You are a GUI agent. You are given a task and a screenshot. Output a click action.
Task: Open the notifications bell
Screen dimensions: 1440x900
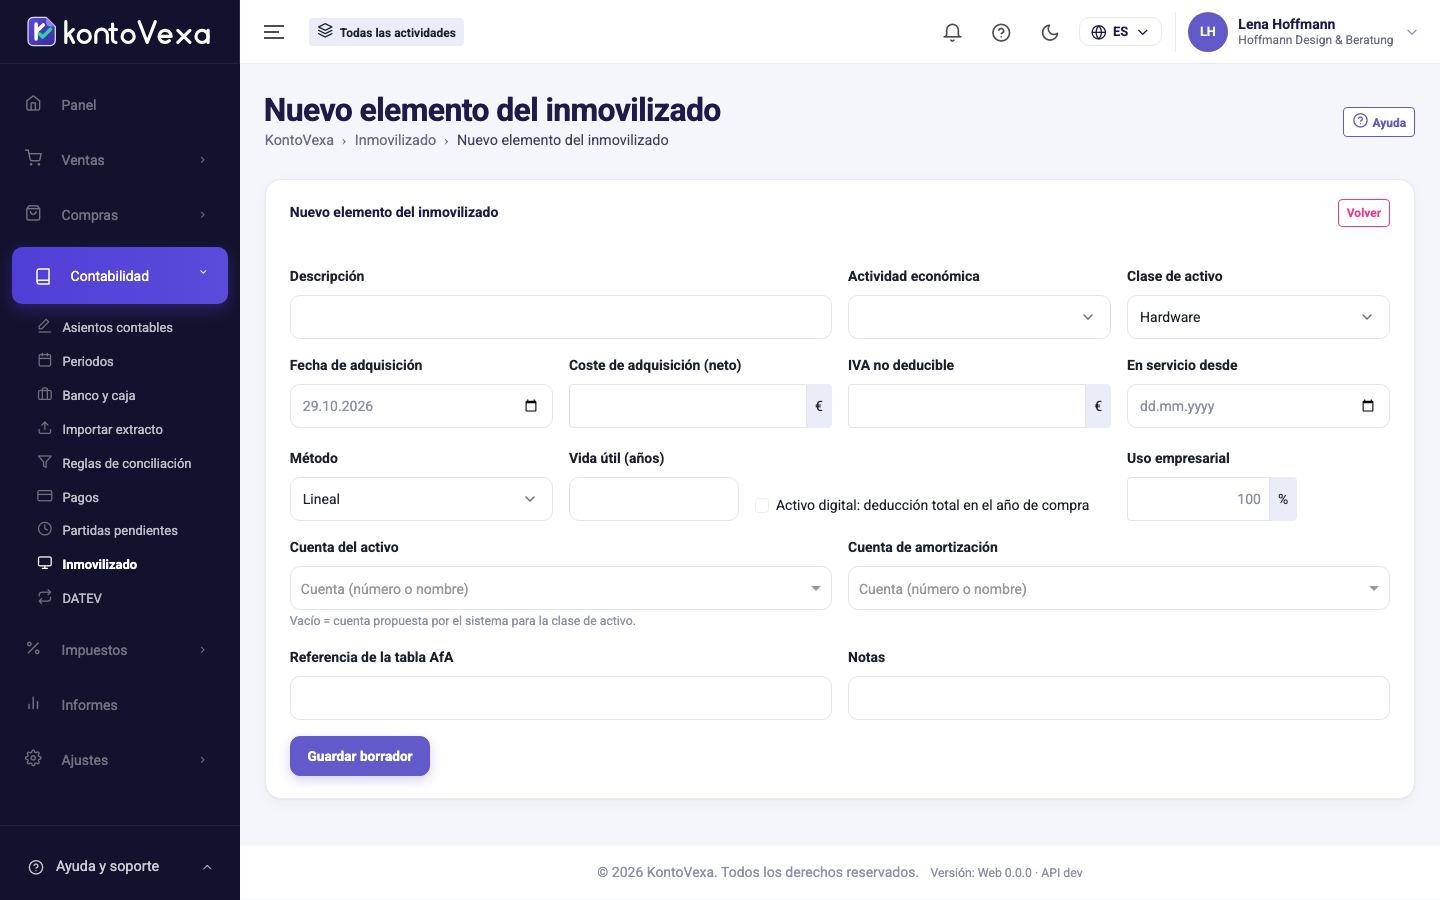pyautogui.click(x=952, y=32)
